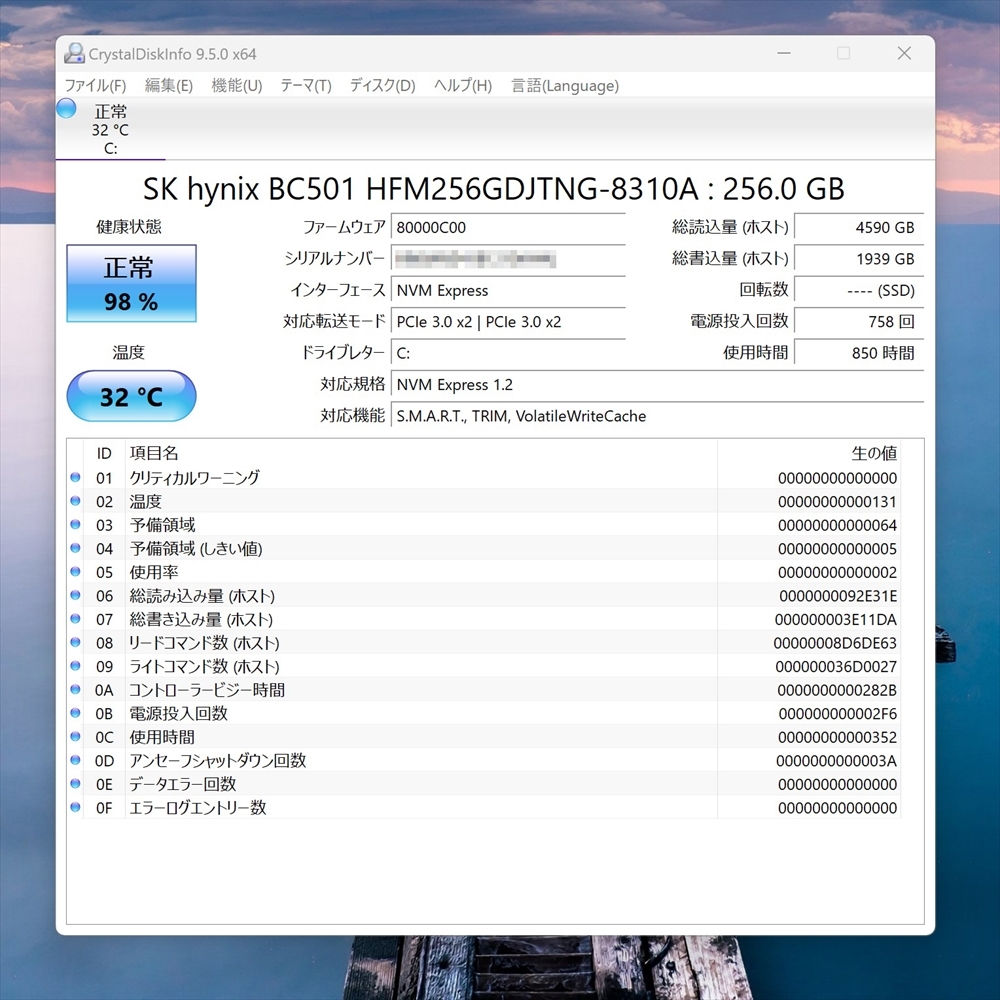This screenshot has width=1000, height=1000.
Task: Click status dot for 予備領域 (しきい値) row
Action: pos(75,548)
